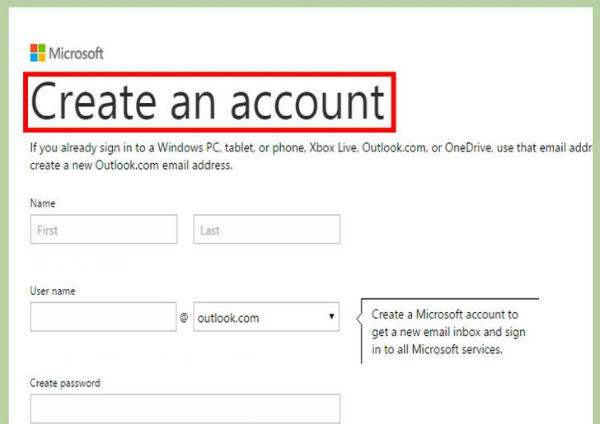Viewport: 600px width, 424px height.
Task: Click the 'If you already sign in' paragraph
Action: pos(311,157)
